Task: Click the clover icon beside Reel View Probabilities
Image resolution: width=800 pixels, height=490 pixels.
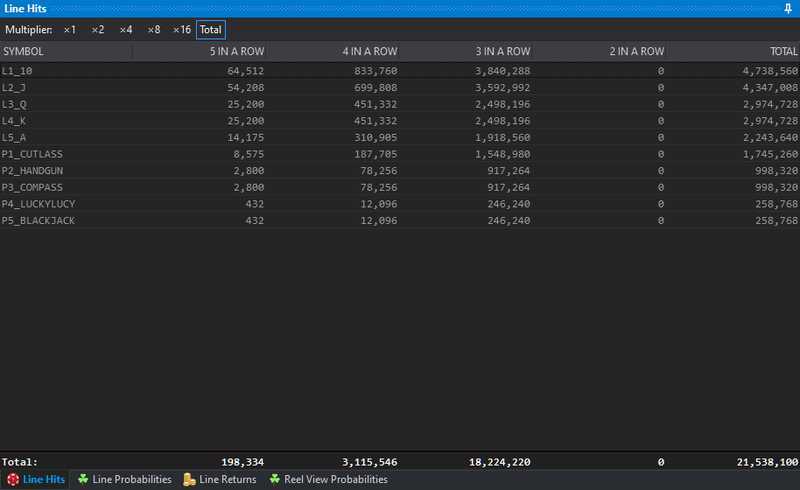Action: [x=275, y=479]
